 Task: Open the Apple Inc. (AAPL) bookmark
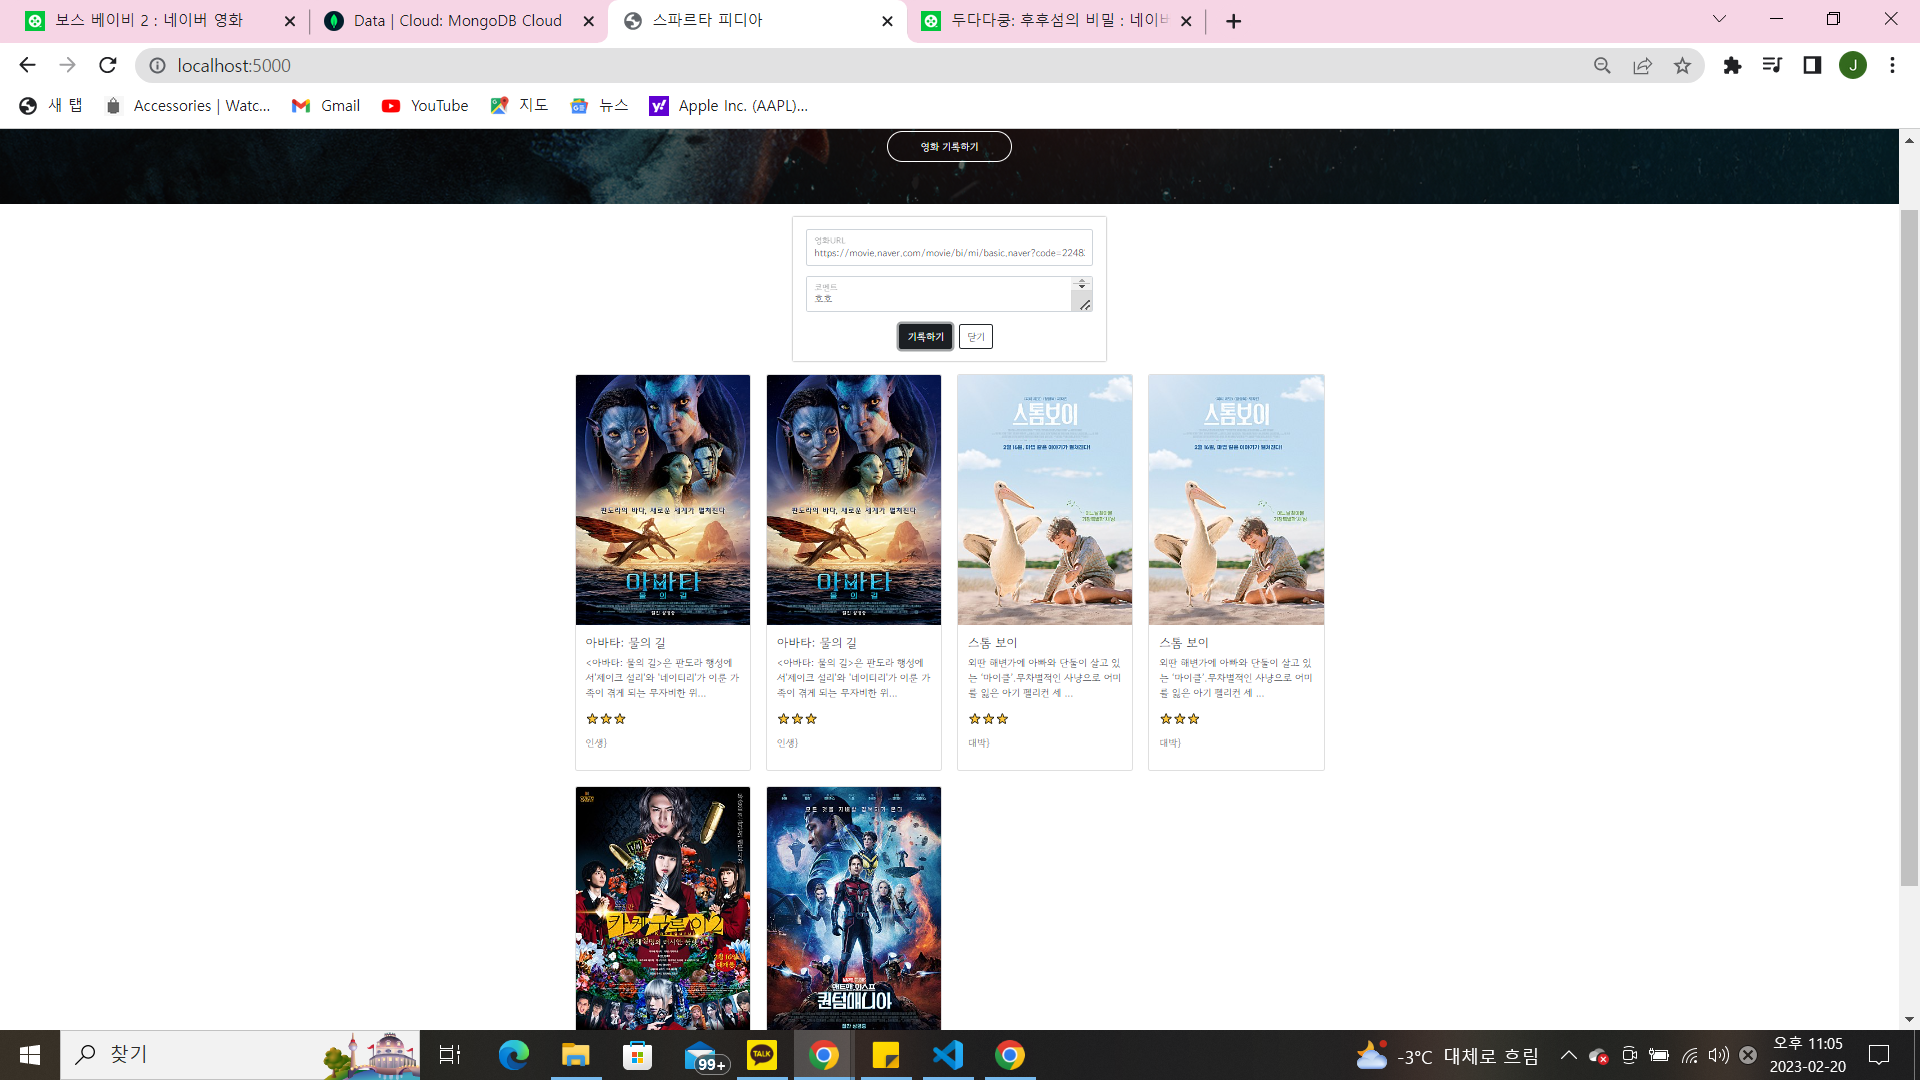[729, 105]
